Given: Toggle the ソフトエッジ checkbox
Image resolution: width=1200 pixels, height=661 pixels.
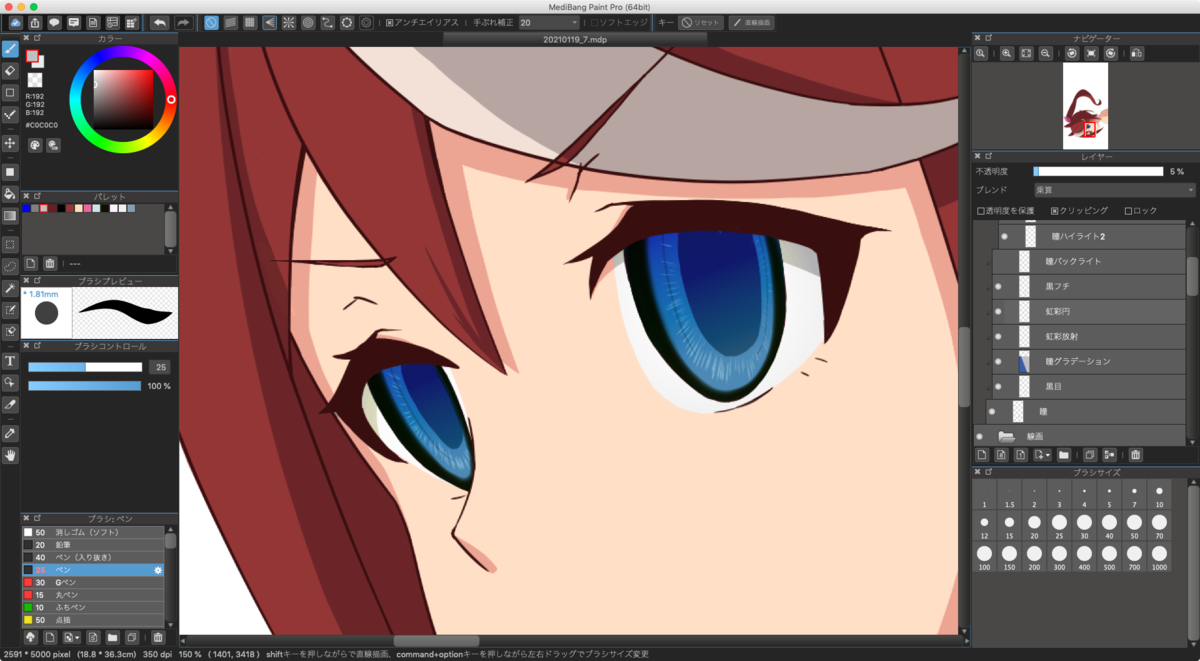Looking at the screenshot, I should click(x=594, y=22).
